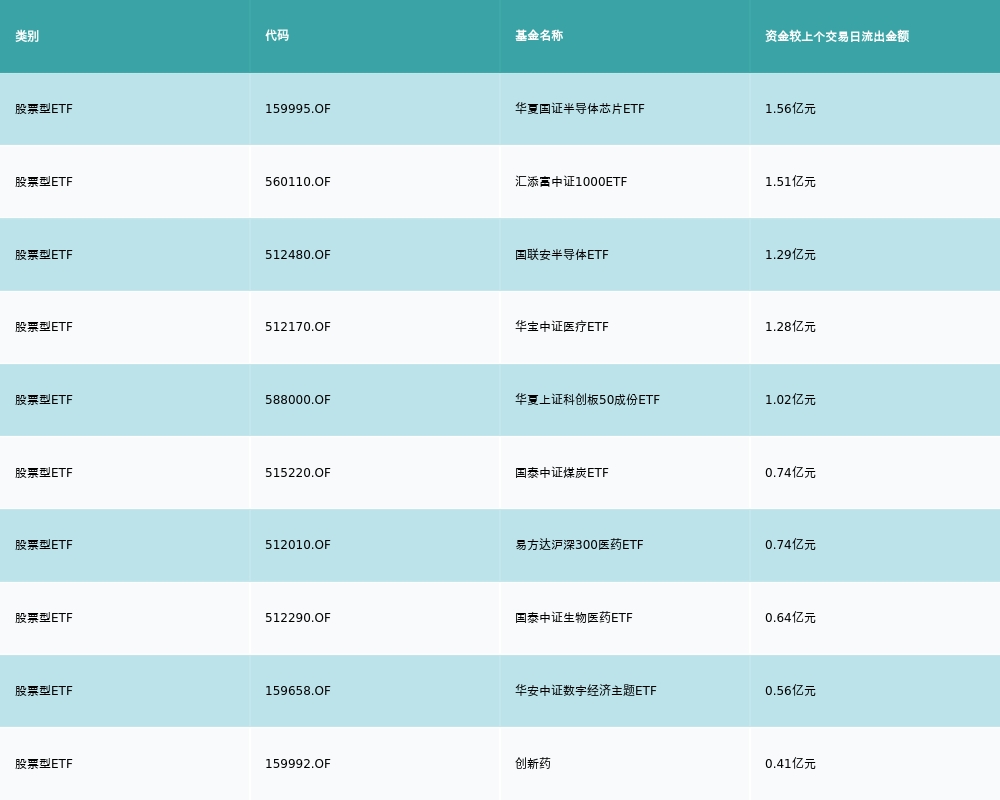Select 股票型ETF in the 159995.OF row
Viewport: 1000px width, 800px height.
[44, 109]
